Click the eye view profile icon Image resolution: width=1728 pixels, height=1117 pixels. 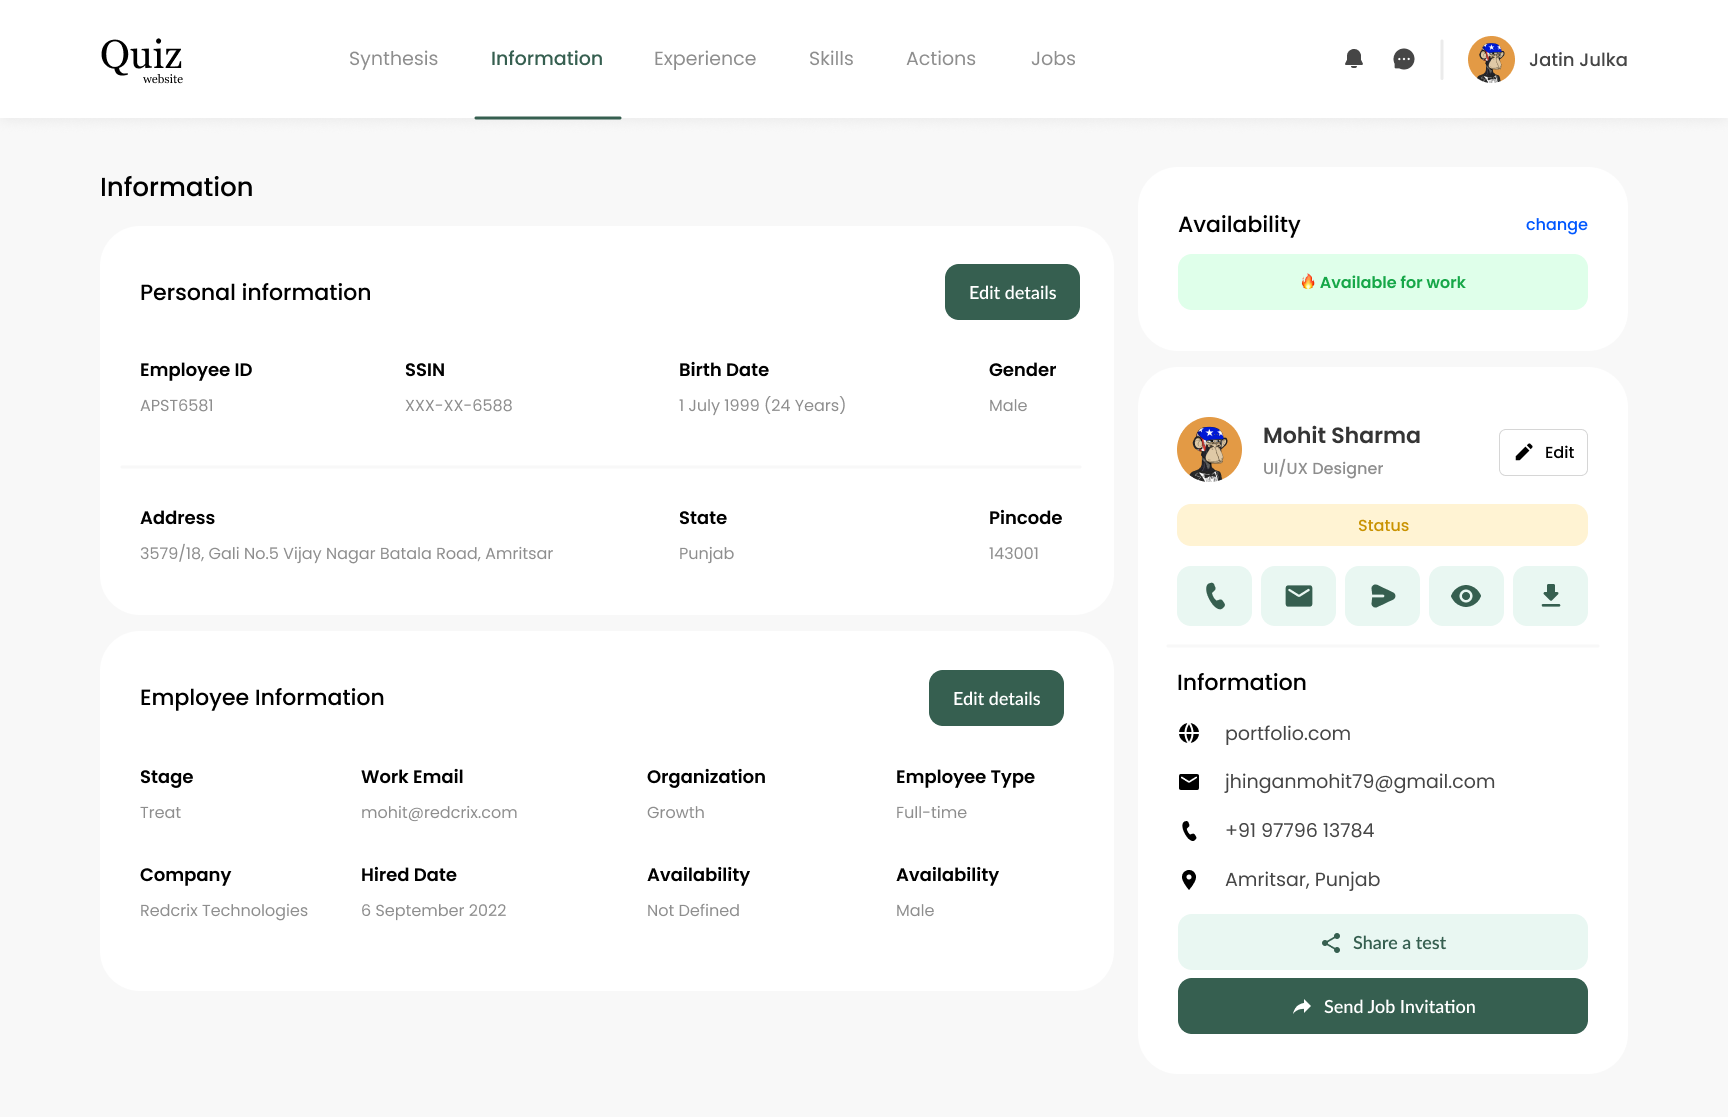[1466, 596]
